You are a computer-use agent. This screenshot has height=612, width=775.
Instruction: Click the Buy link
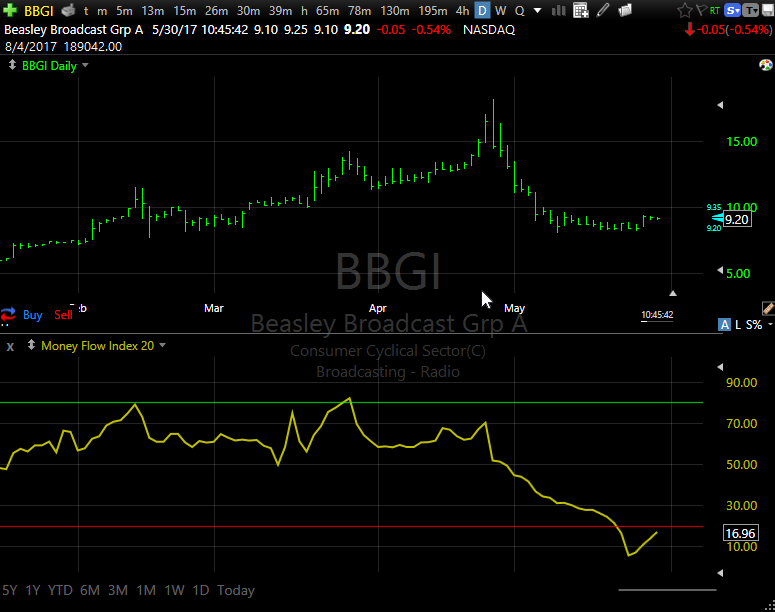33,315
